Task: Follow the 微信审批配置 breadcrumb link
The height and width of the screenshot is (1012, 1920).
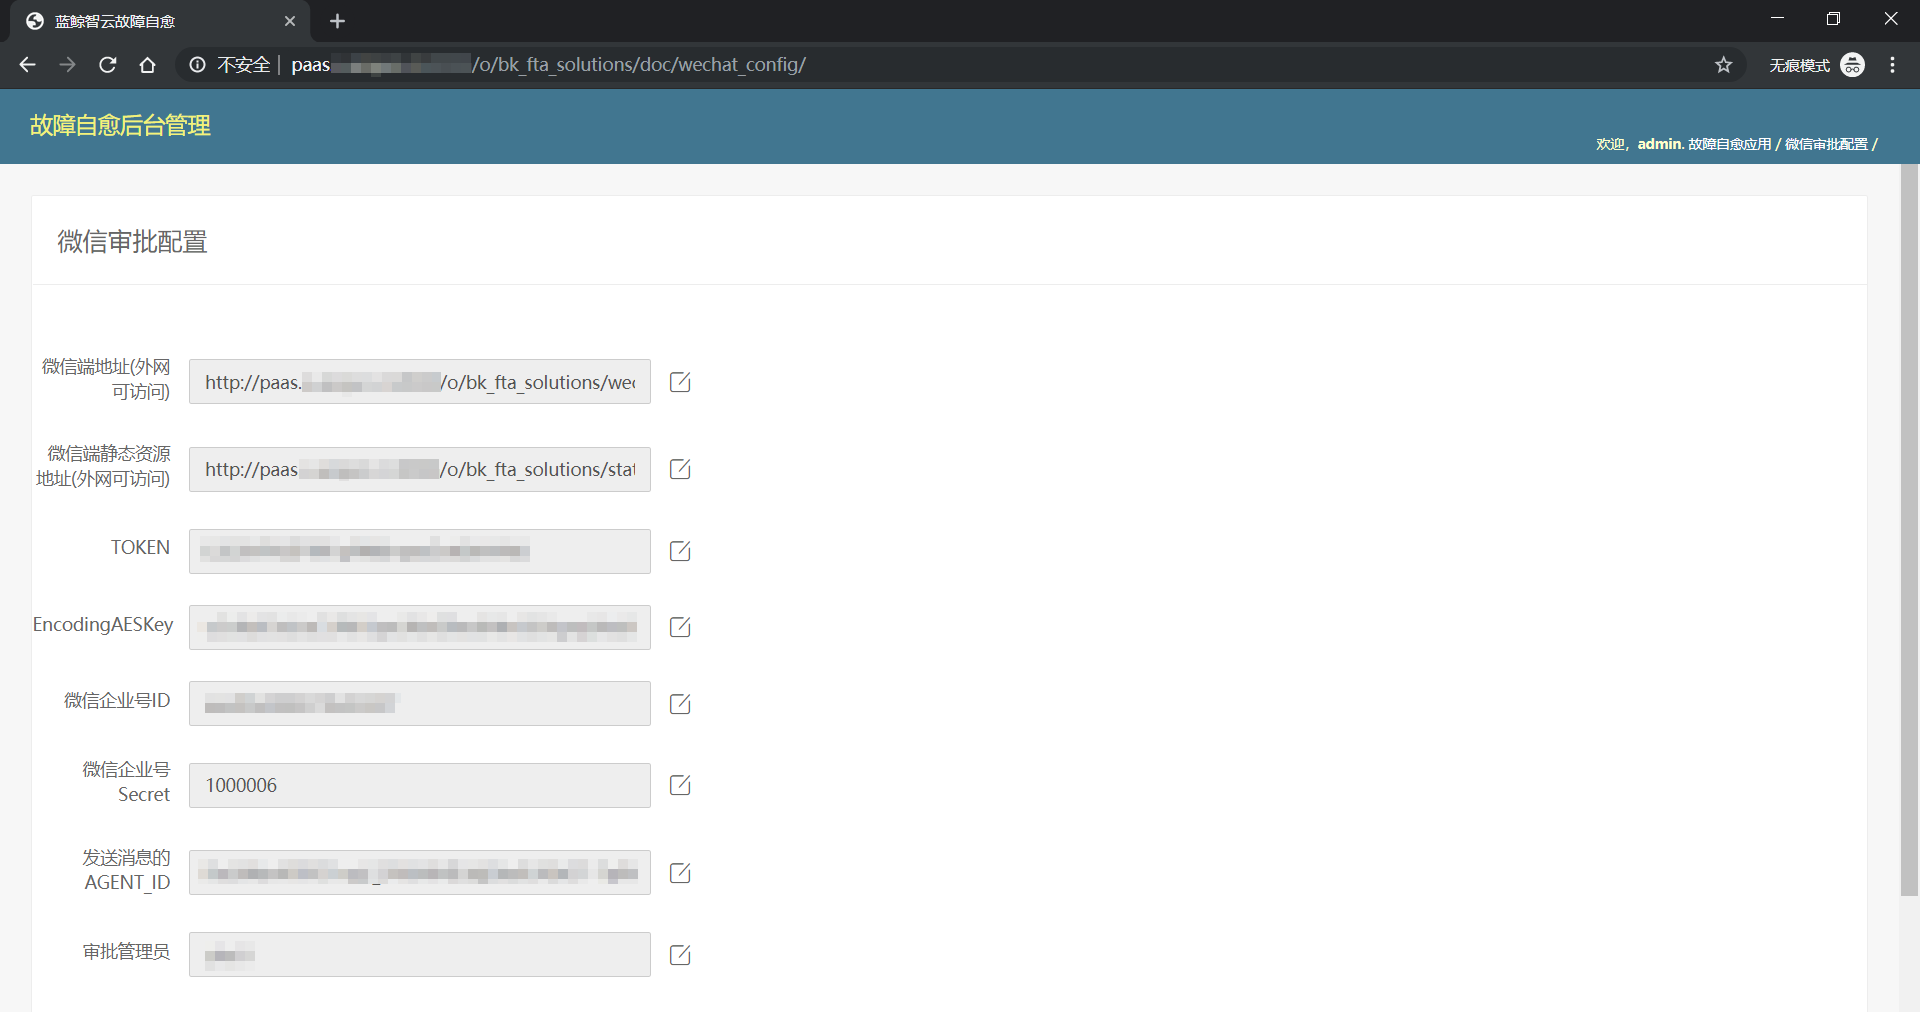Action: point(1826,145)
